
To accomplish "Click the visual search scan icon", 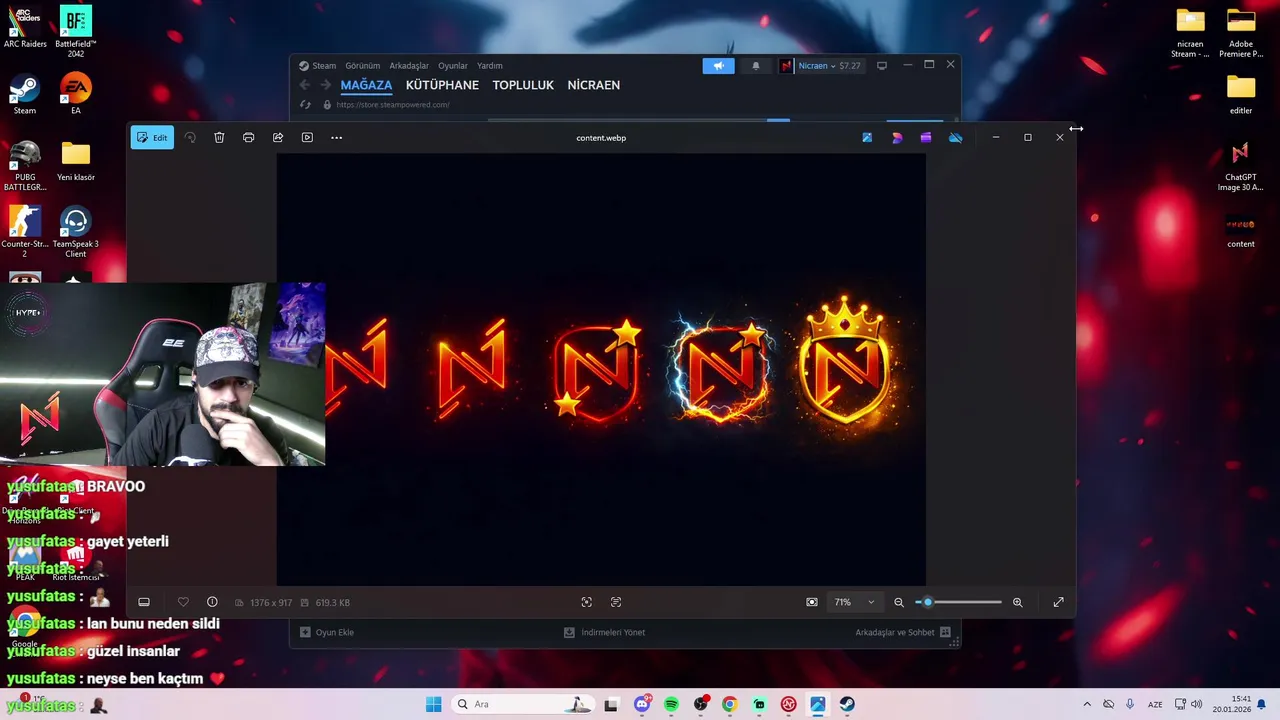I will [x=587, y=602].
